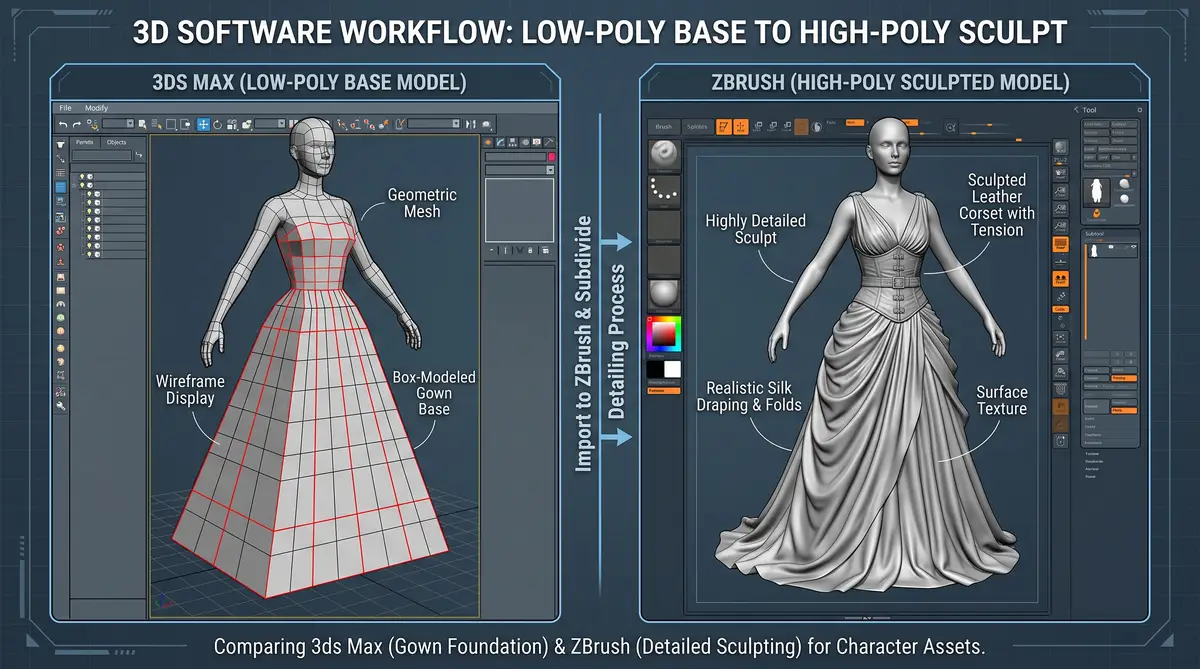This screenshot has width=1200, height=669.
Task: Open the hammer Utilities icon in command panel
Action: pos(549,142)
